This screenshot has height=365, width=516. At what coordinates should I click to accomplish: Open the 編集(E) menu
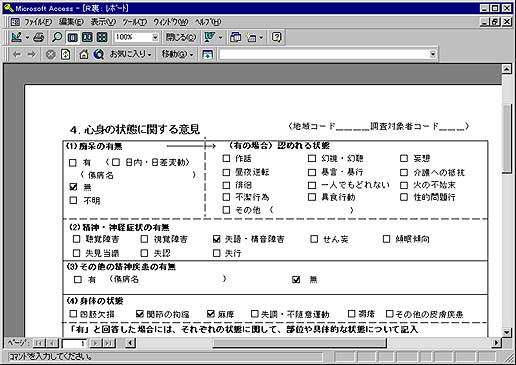point(71,22)
